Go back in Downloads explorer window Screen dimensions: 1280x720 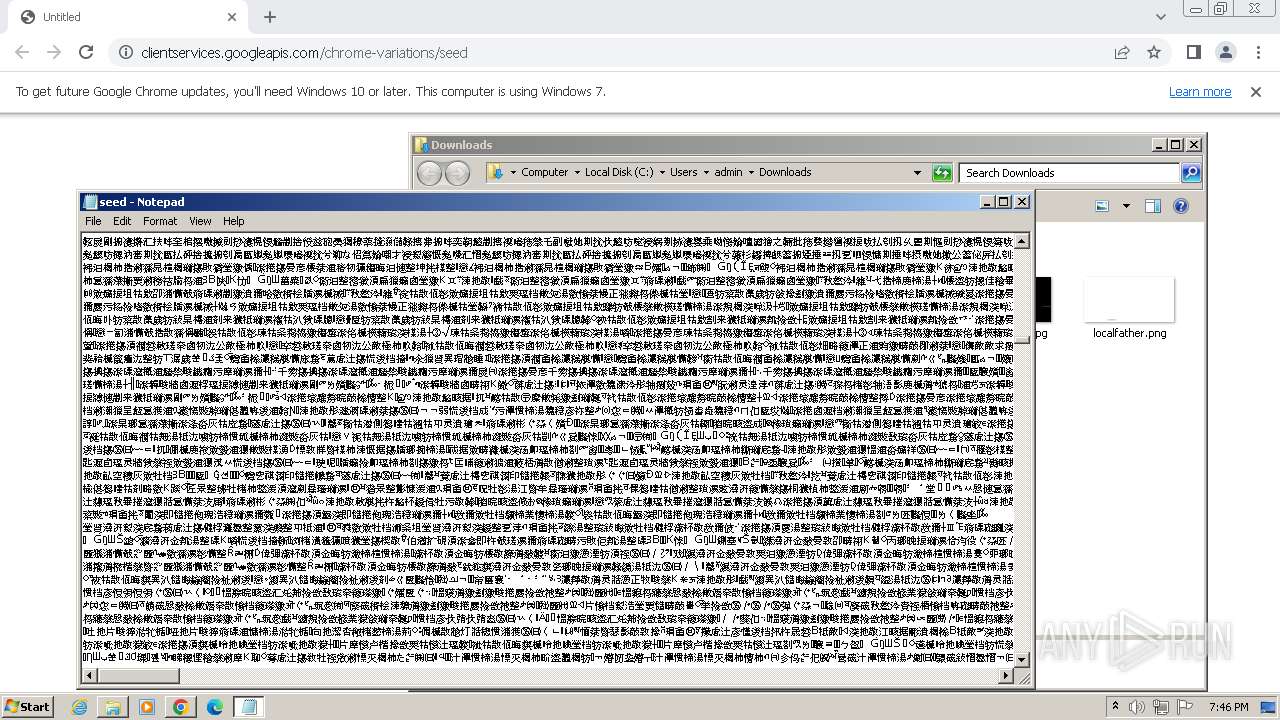pos(429,173)
